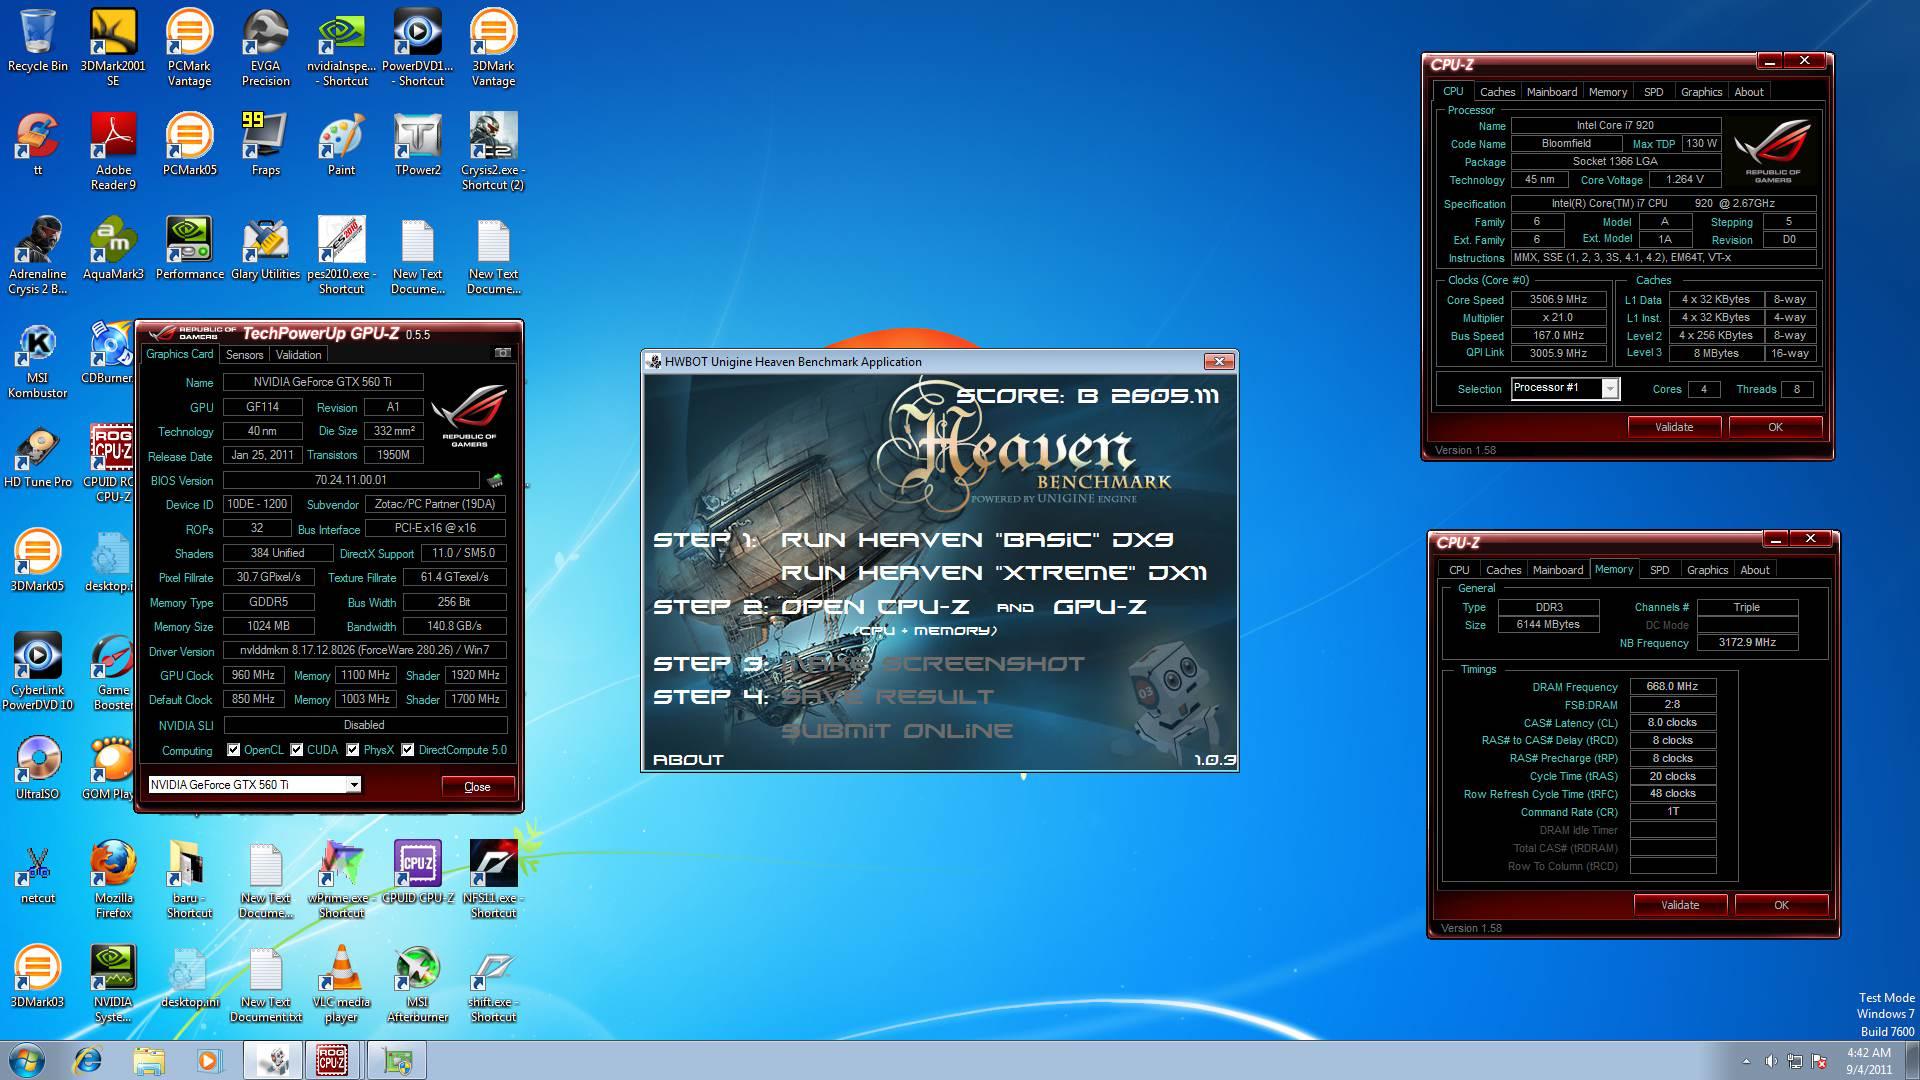Click Submit Online in Heaven window
Viewport: 1920px width, 1080px height.
pyautogui.click(x=897, y=731)
